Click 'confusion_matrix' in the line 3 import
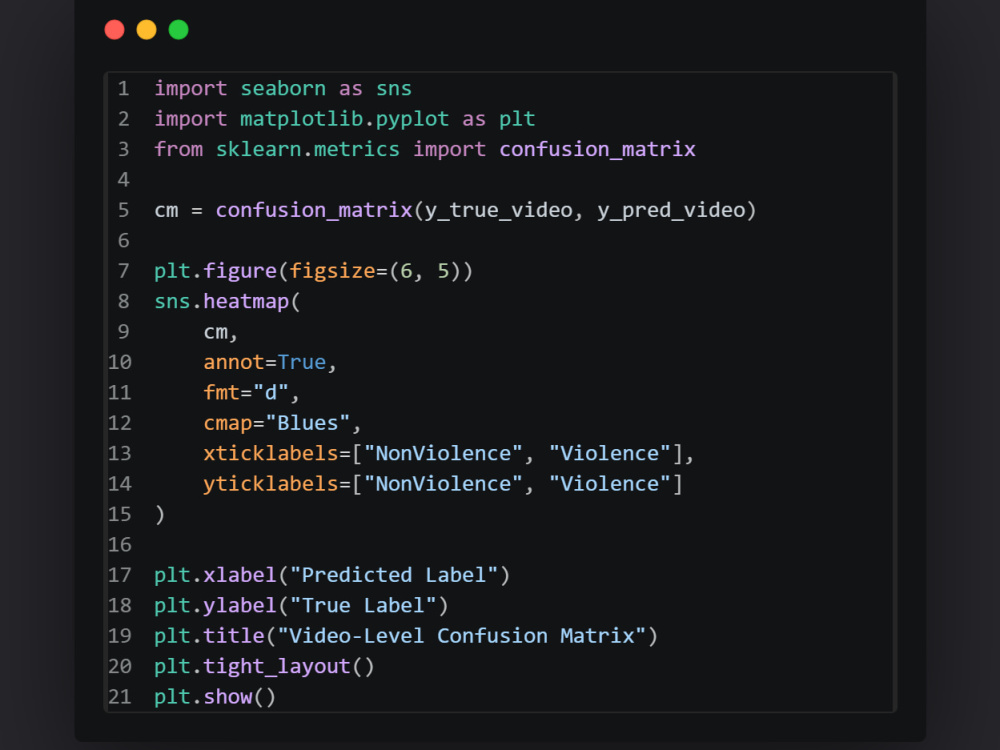This screenshot has width=1000, height=750. pos(597,149)
